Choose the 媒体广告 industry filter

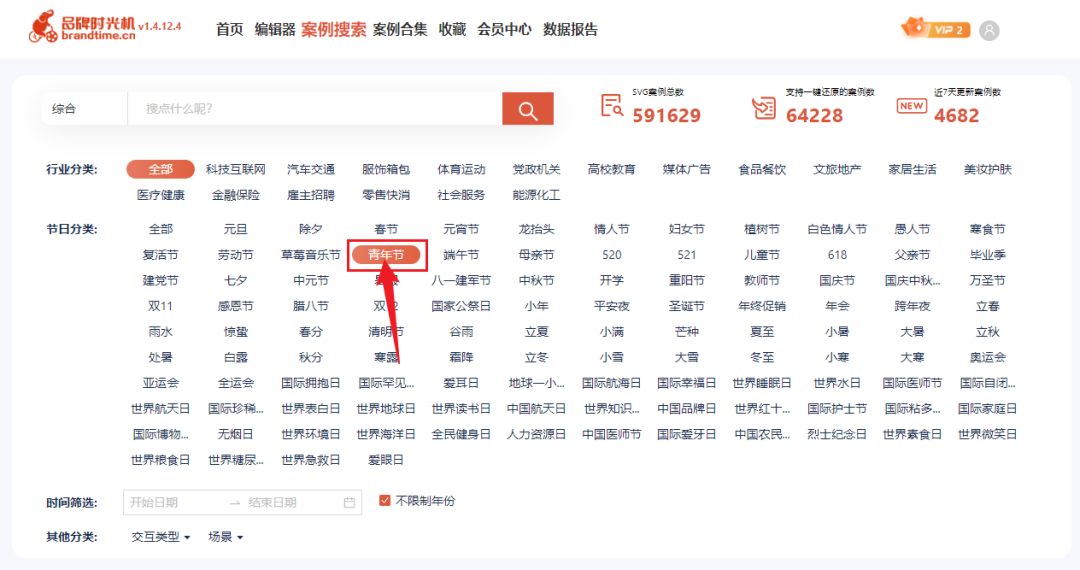click(x=687, y=169)
